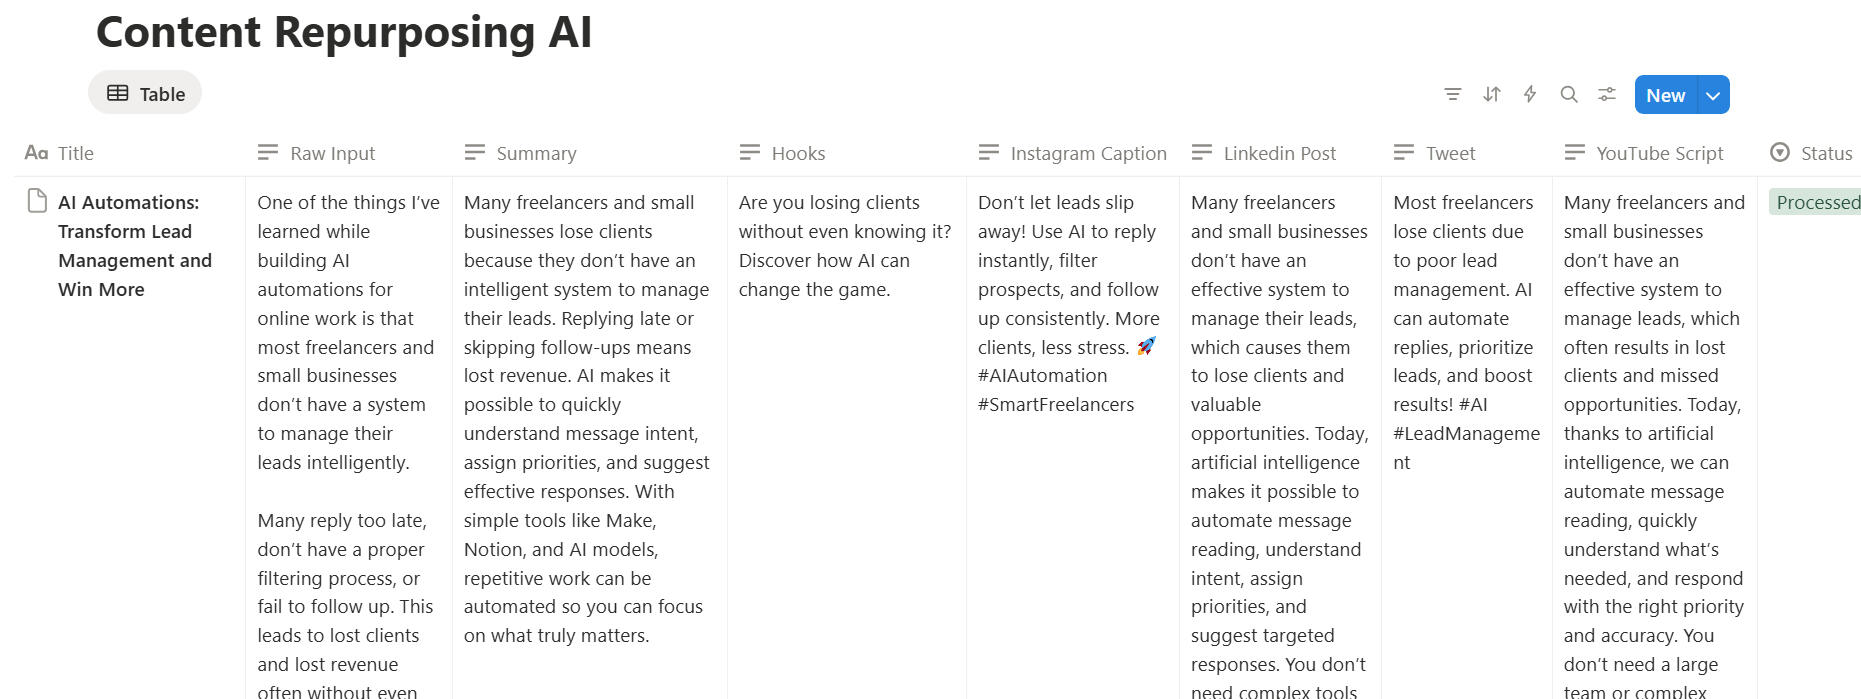Click the filter icon in the toolbar
Image resolution: width=1861 pixels, height=699 pixels.
pyautogui.click(x=1453, y=94)
